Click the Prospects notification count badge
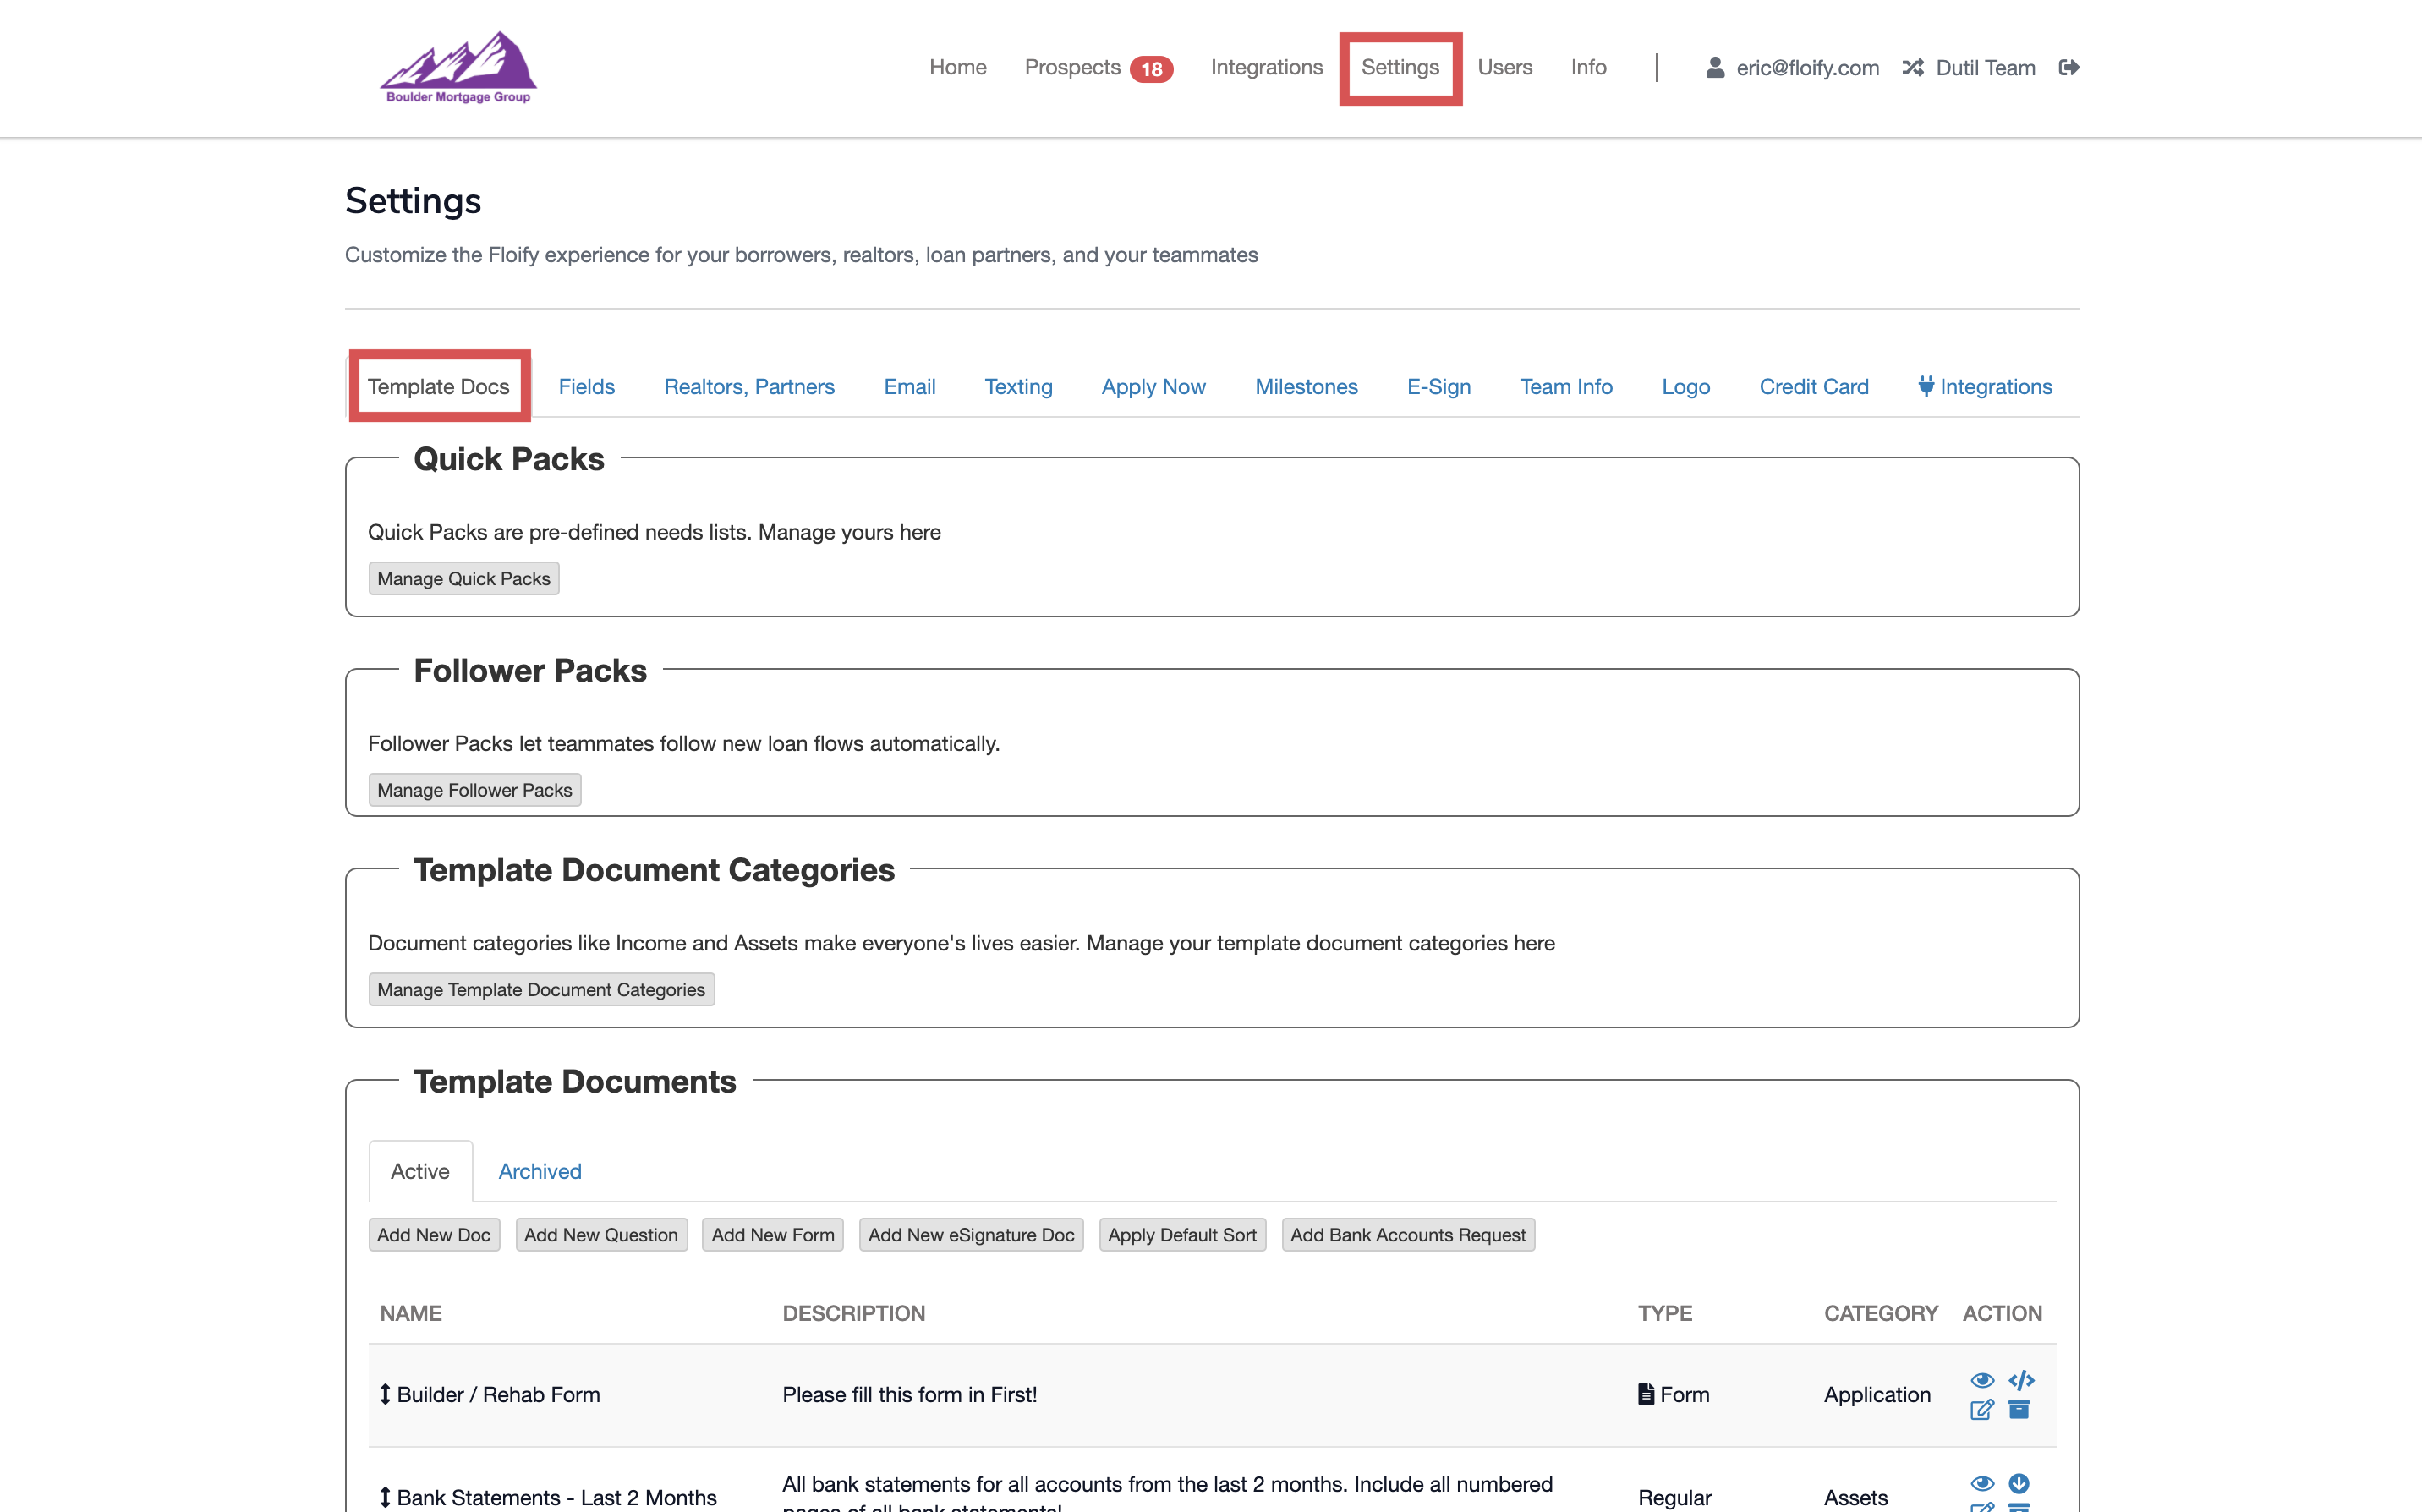 [1151, 67]
